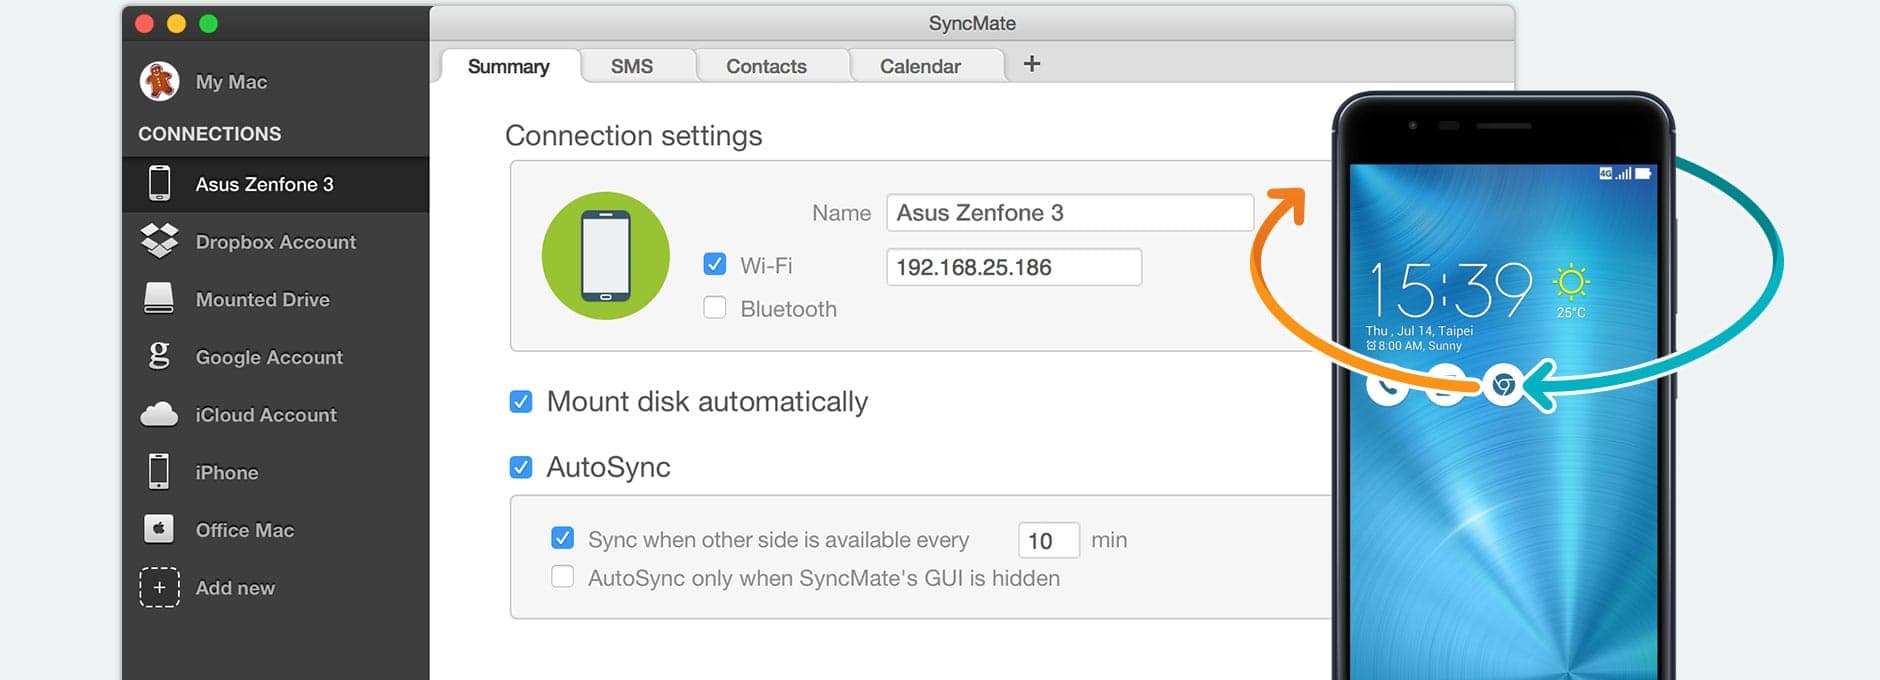Click the Connection settings heading

(634, 135)
